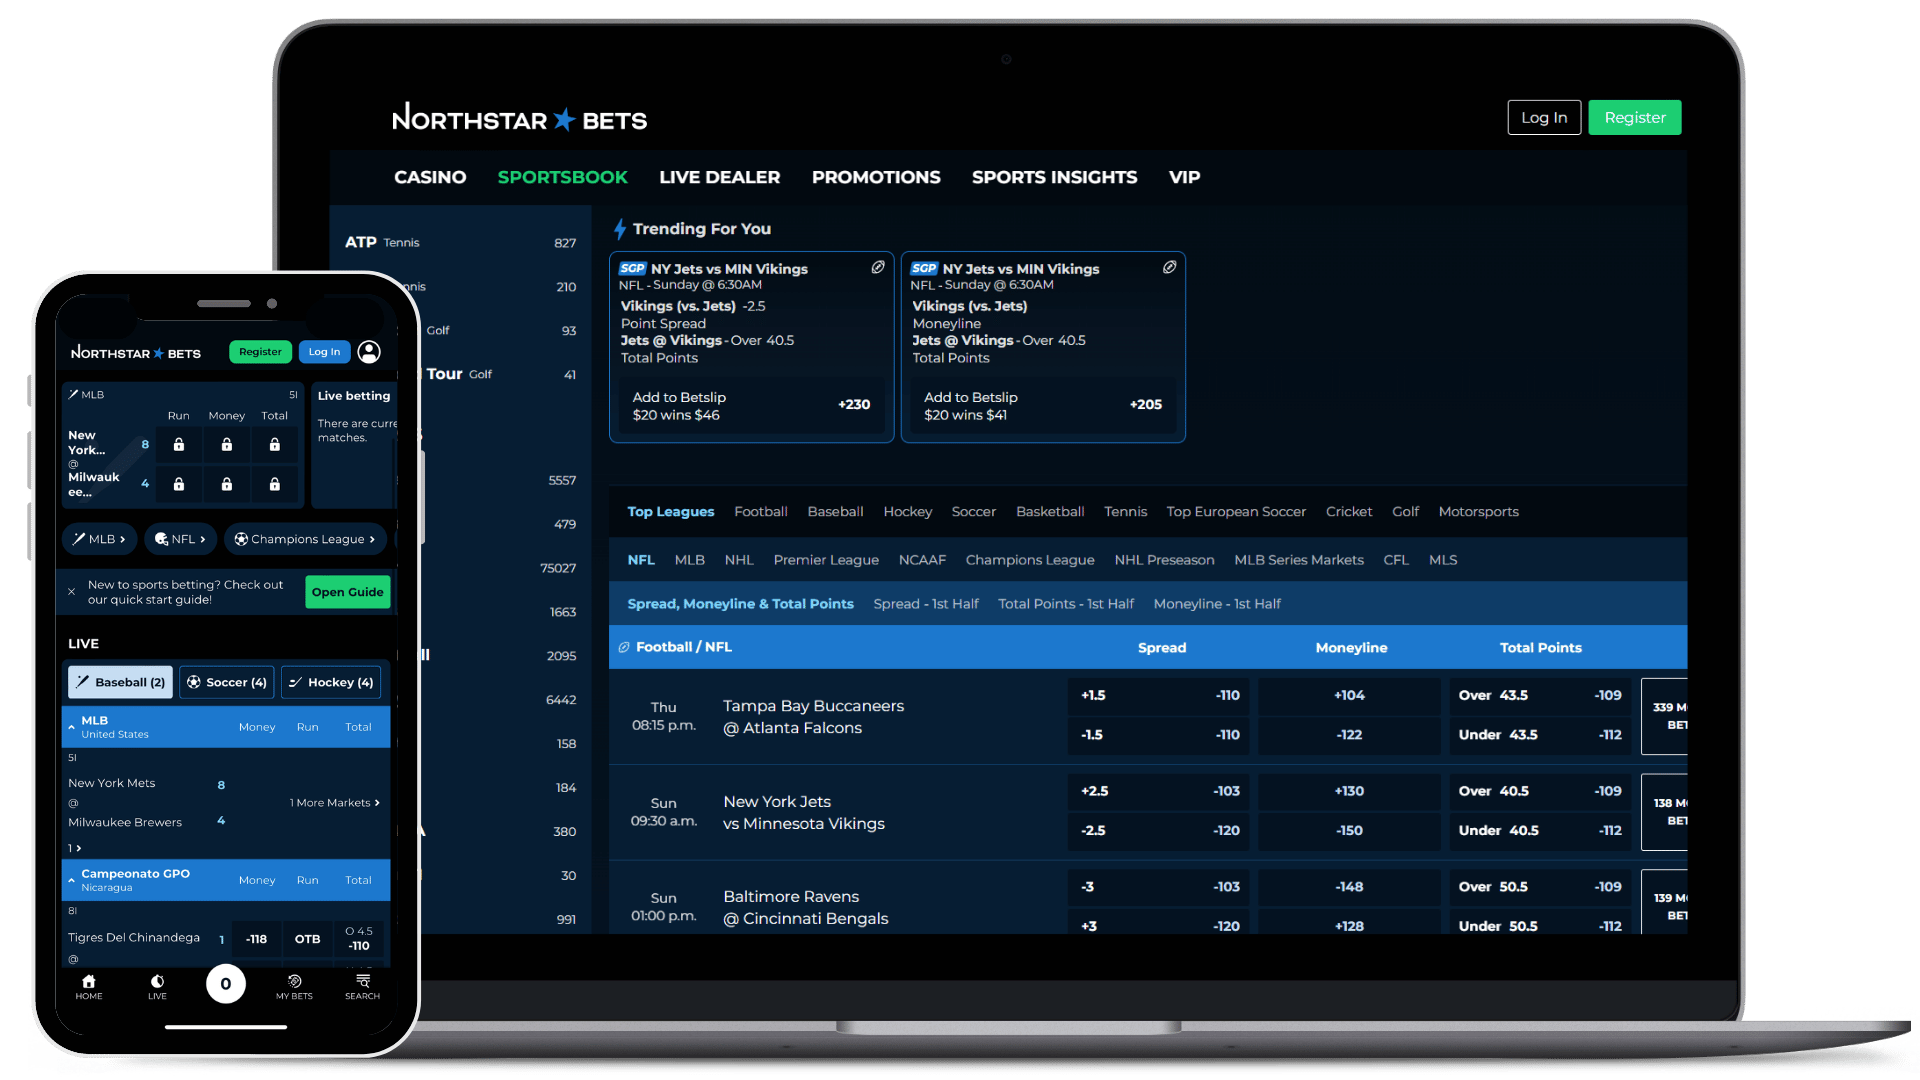
Task: Bet Buccaneers moneyline +104
Action: 1349,696
